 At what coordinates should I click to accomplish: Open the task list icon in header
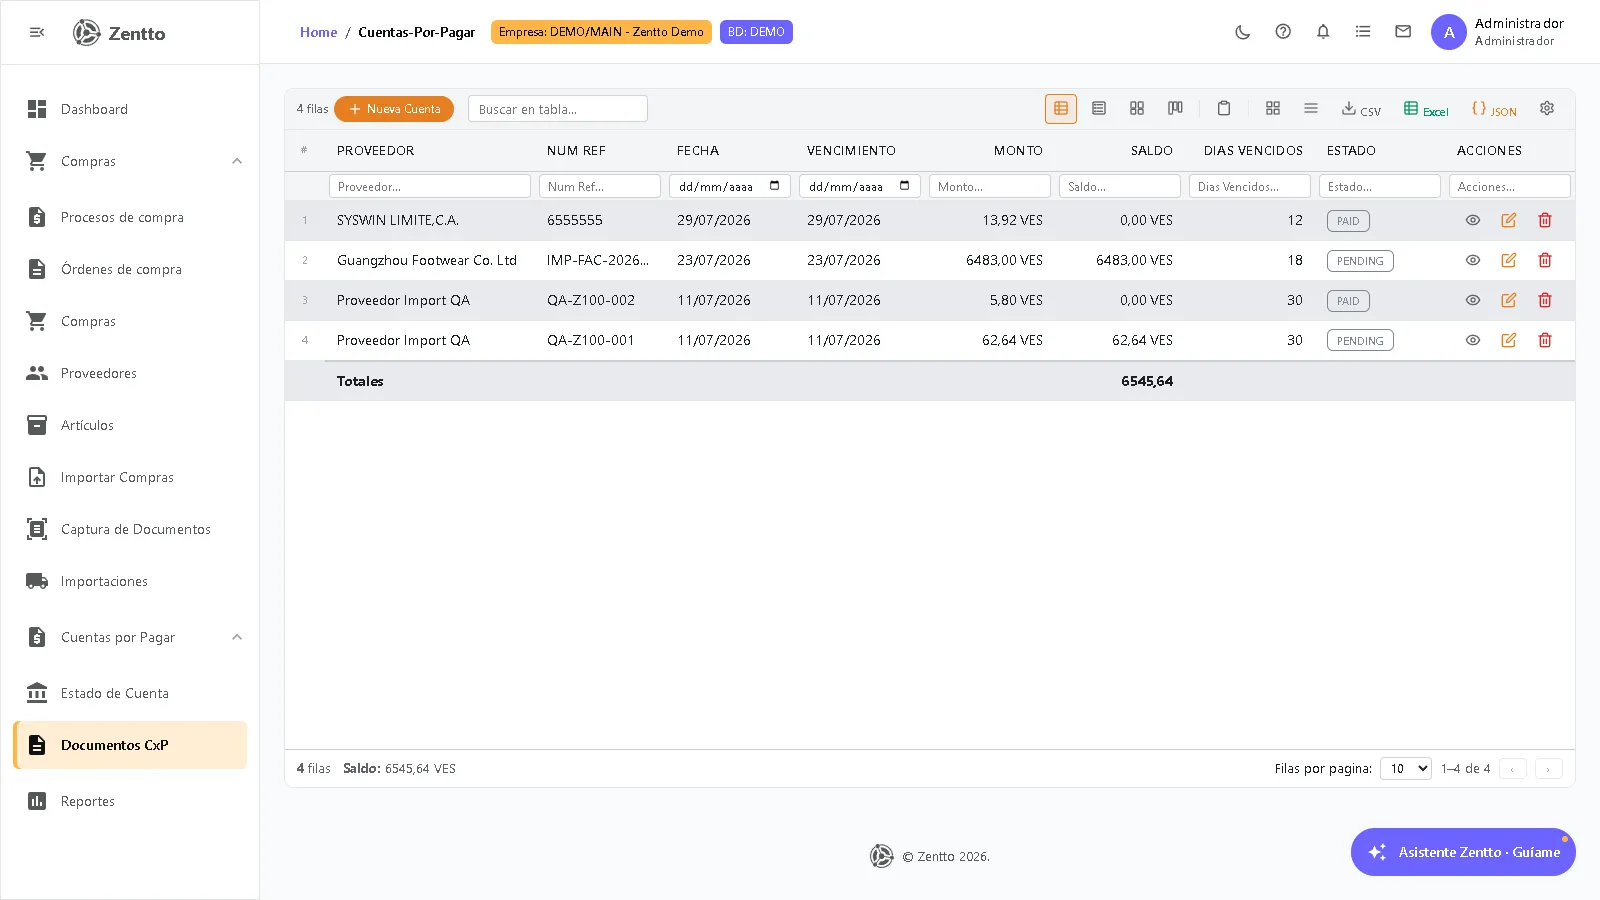1363,32
